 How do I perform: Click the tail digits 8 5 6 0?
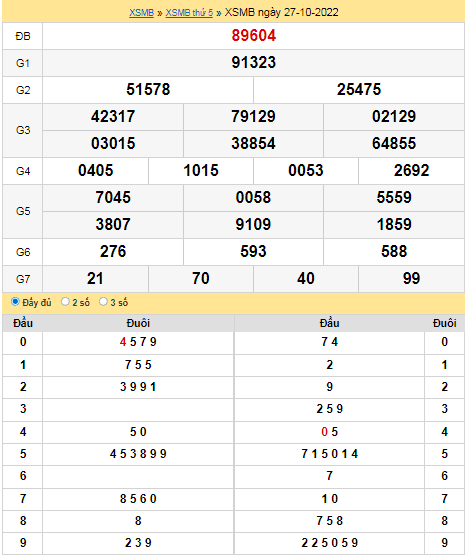138,499
